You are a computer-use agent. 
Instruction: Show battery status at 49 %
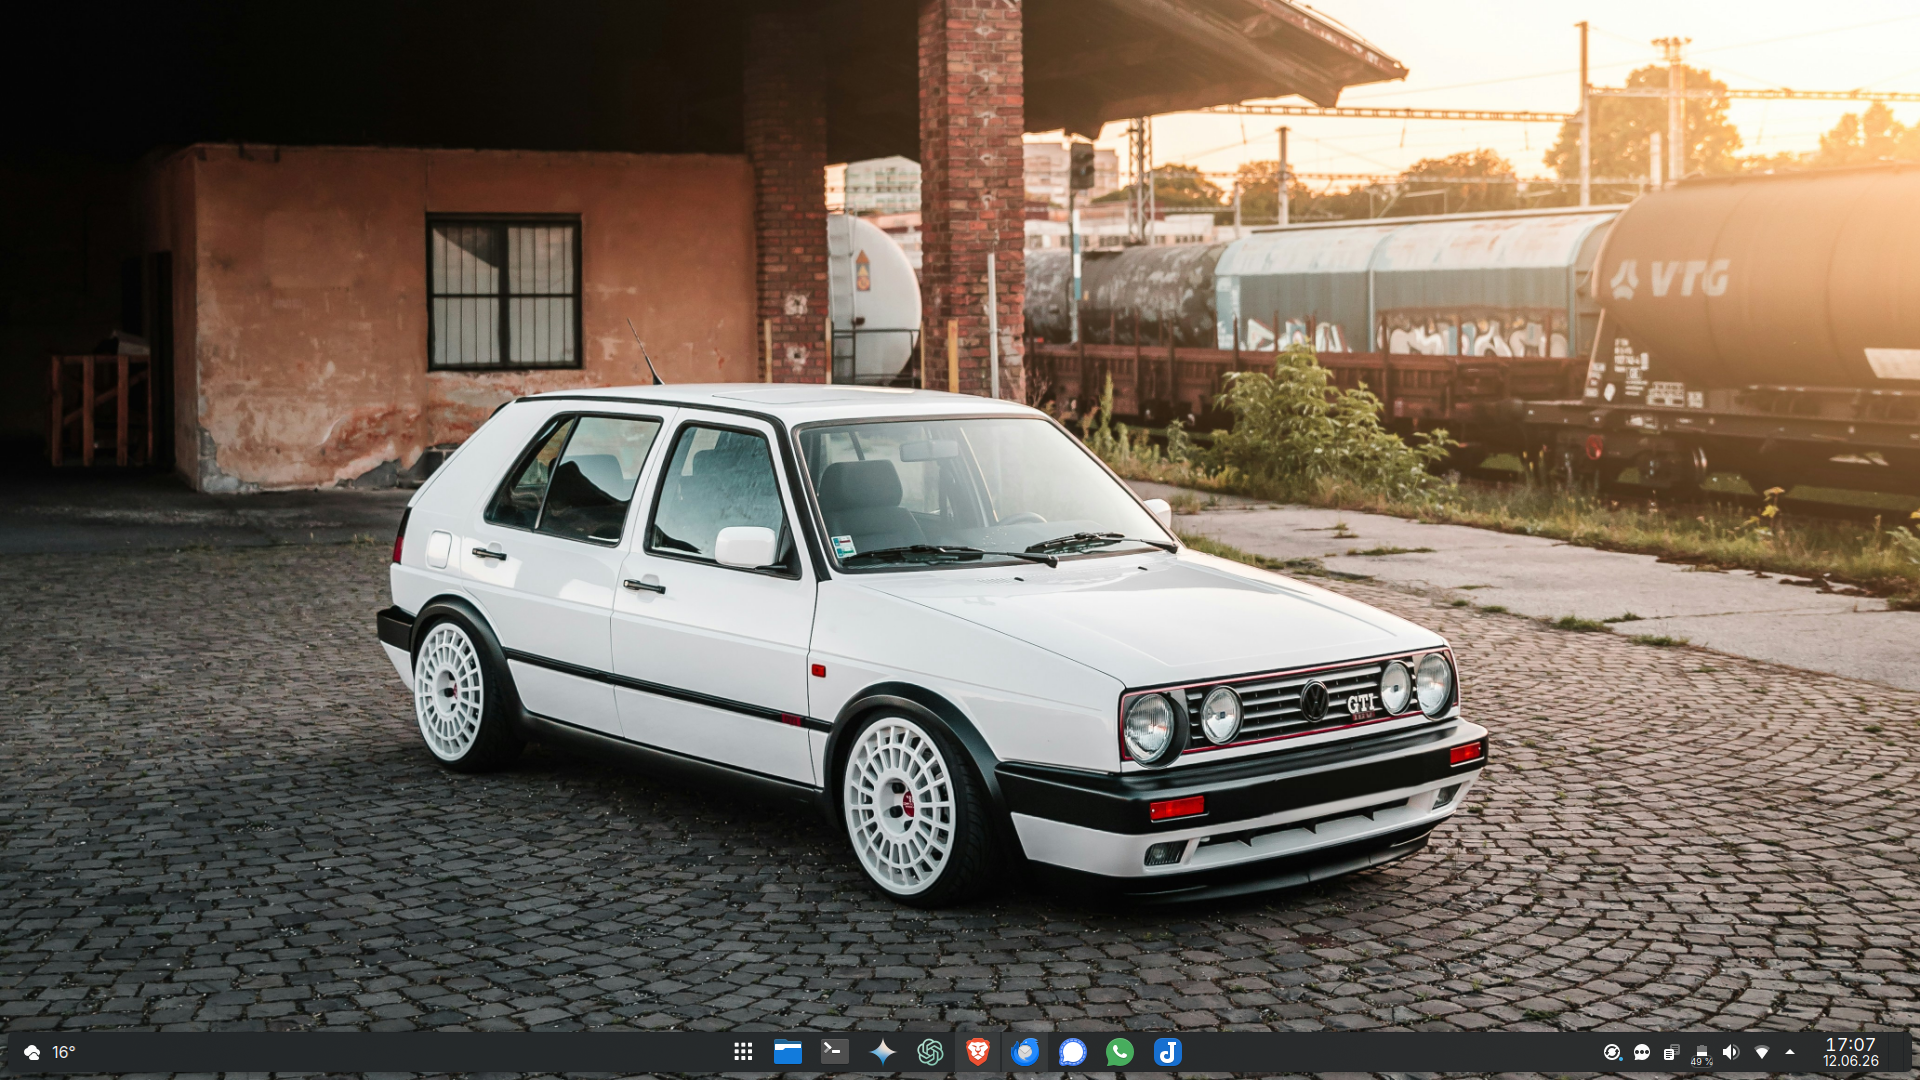pyautogui.click(x=1701, y=1054)
